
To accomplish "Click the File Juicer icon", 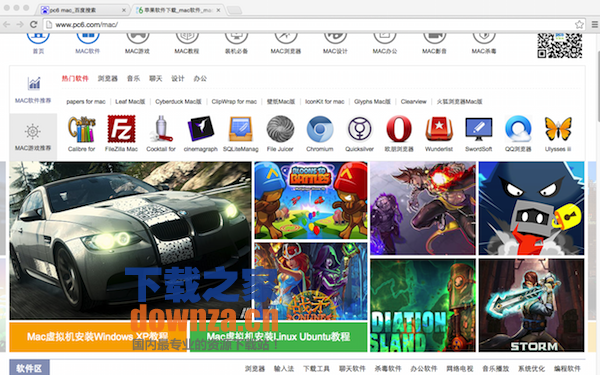I will point(280,129).
